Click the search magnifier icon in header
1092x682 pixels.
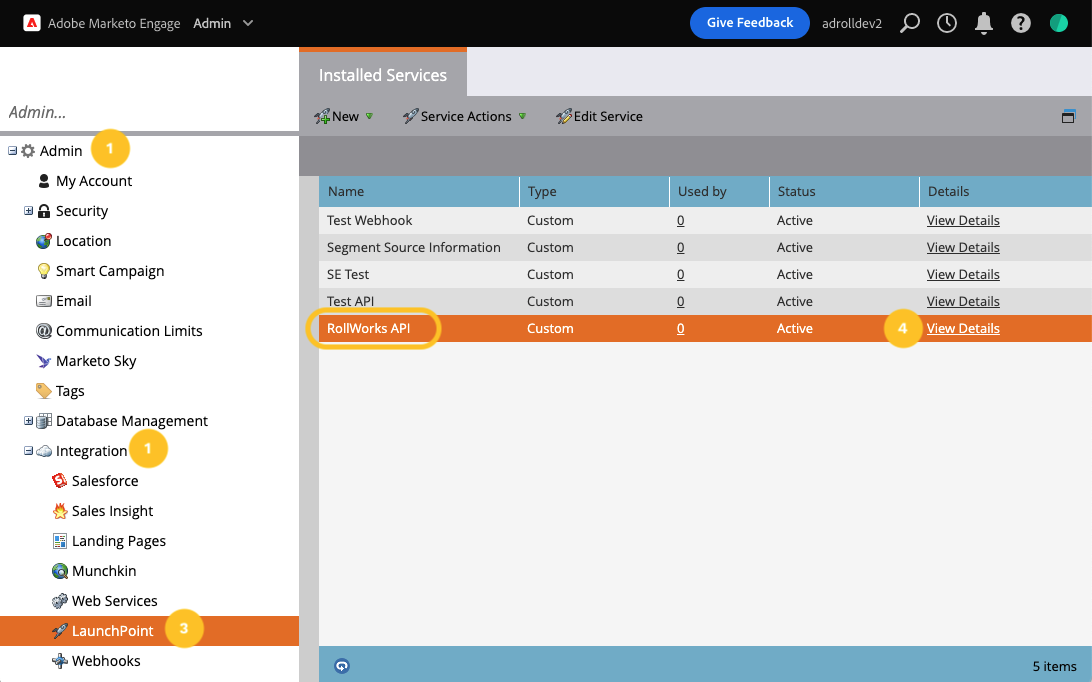909,23
